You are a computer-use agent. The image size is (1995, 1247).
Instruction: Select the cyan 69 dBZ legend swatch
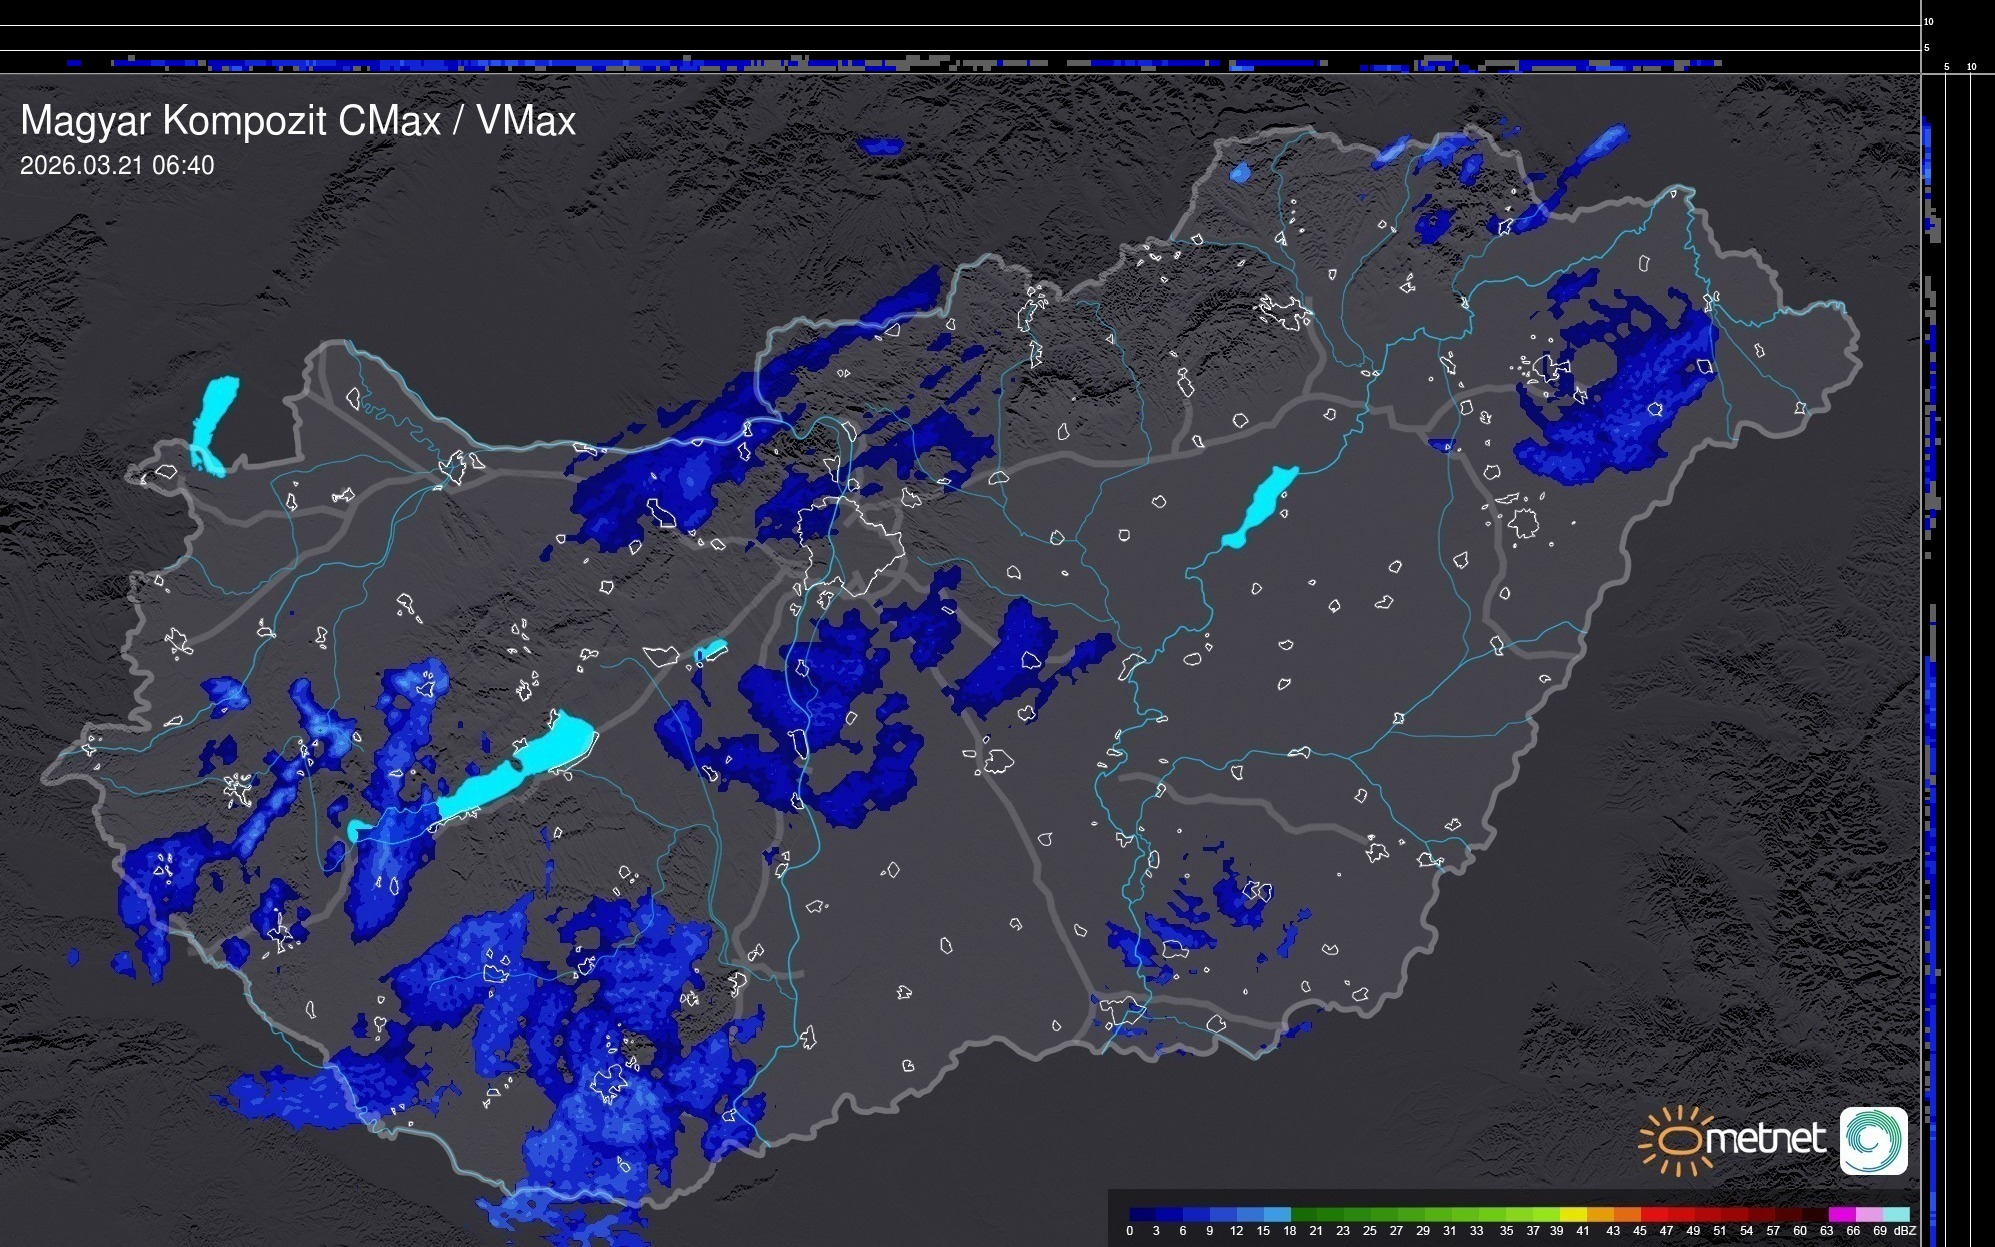click(x=1896, y=1214)
